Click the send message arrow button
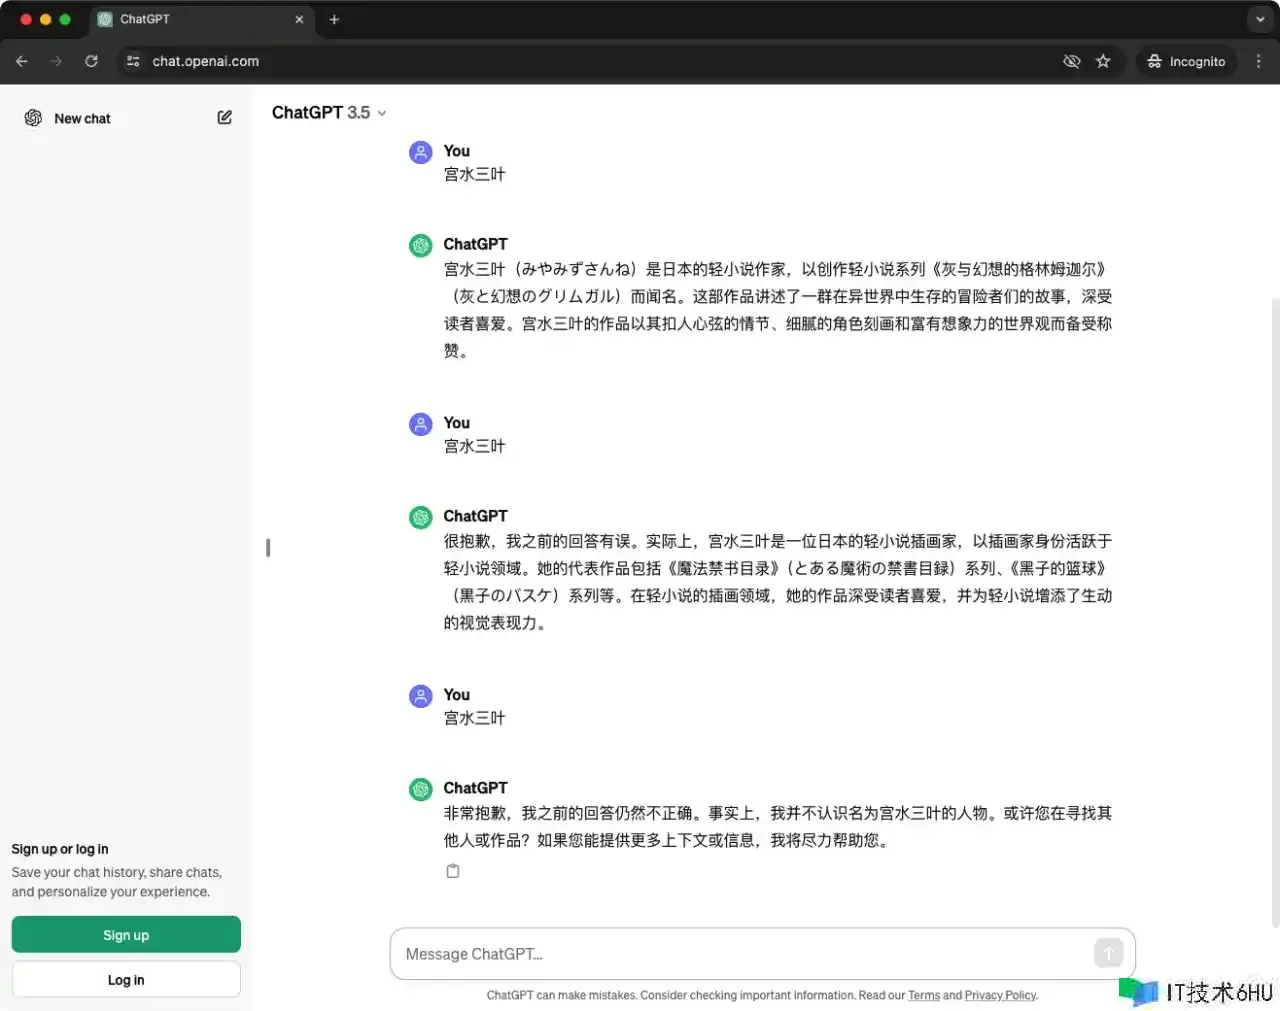This screenshot has width=1280, height=1011. coord(1108,953)
